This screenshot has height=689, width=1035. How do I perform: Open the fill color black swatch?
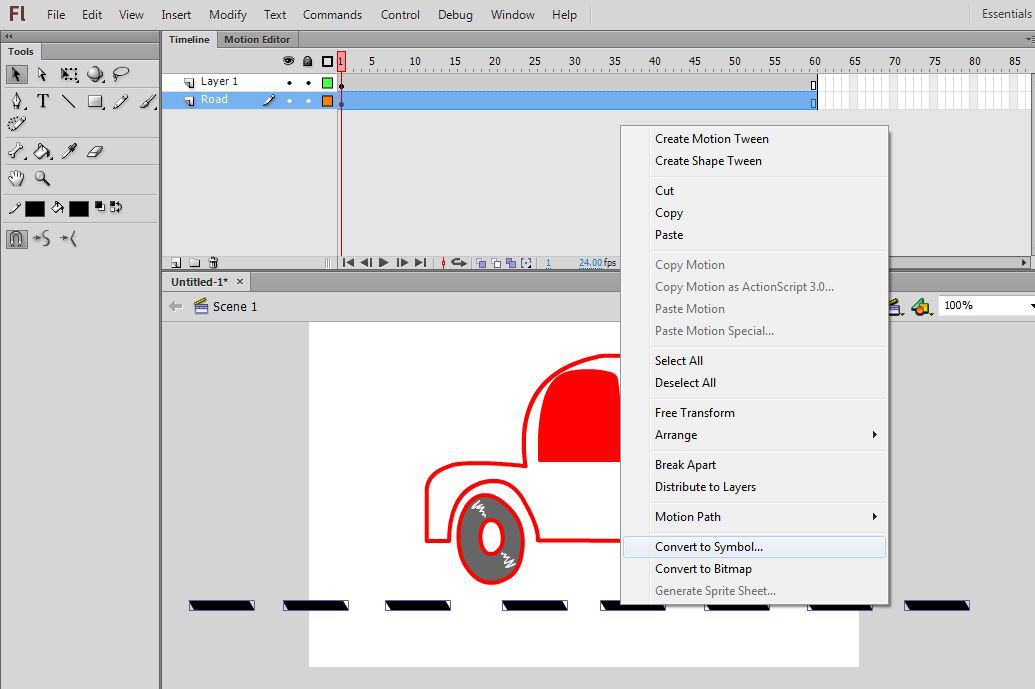click(x=79, y=208)
